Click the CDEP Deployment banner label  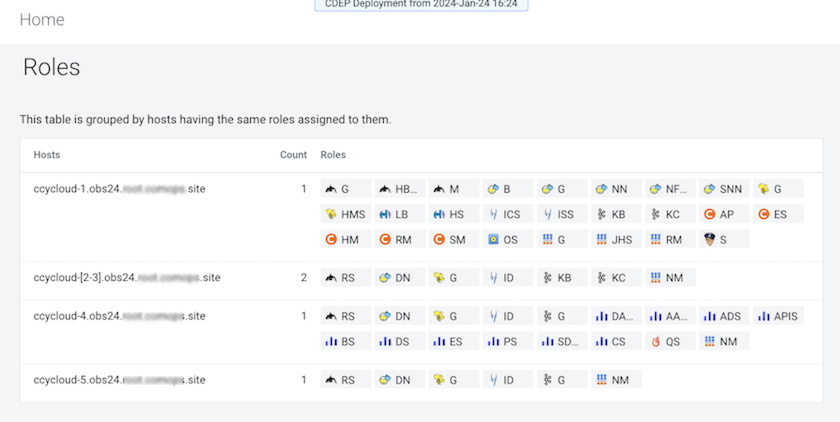tap(421, 4)
